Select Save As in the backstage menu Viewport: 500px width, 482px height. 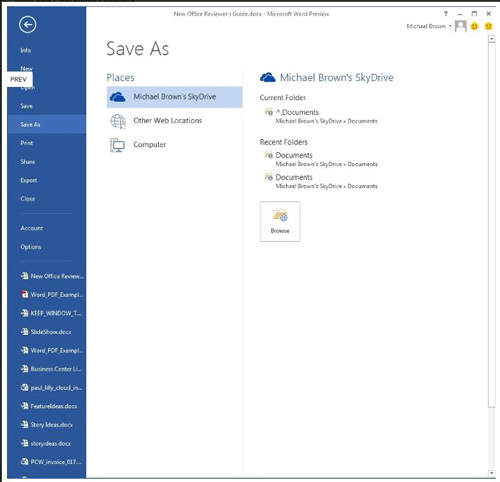coord(46,124)
